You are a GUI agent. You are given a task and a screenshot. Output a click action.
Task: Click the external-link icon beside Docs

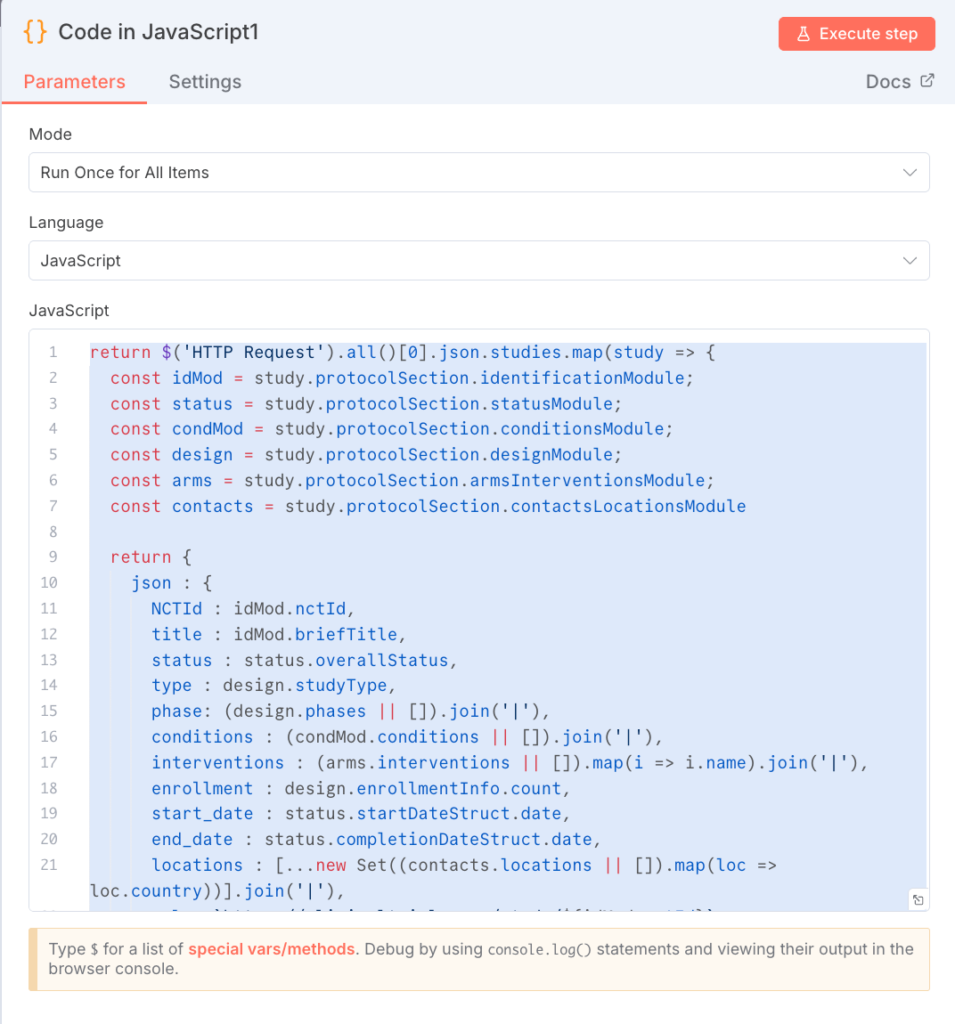point(926,81)
